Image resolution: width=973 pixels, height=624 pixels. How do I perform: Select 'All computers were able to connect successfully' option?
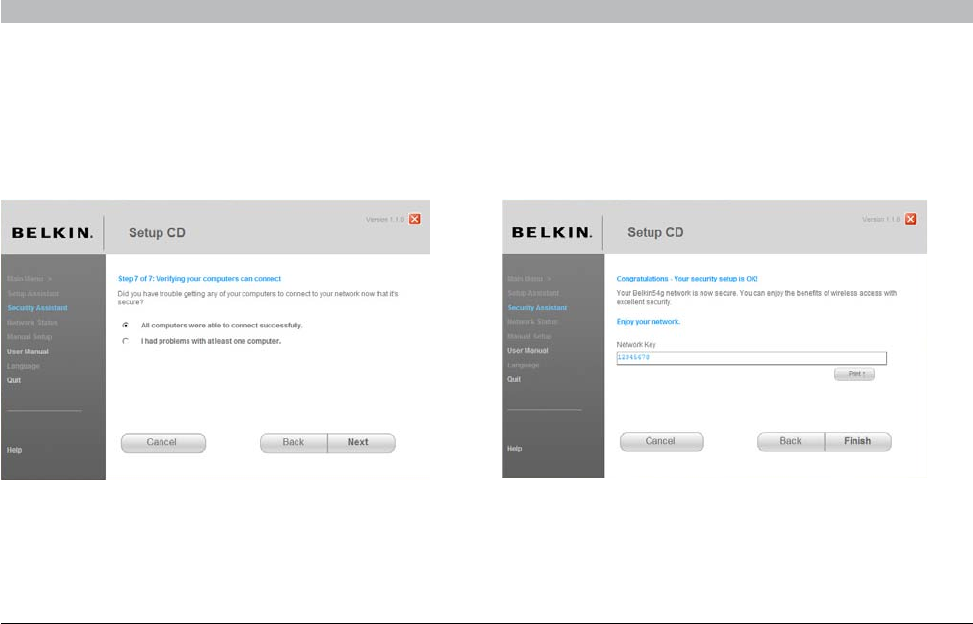tap(126, 325)
